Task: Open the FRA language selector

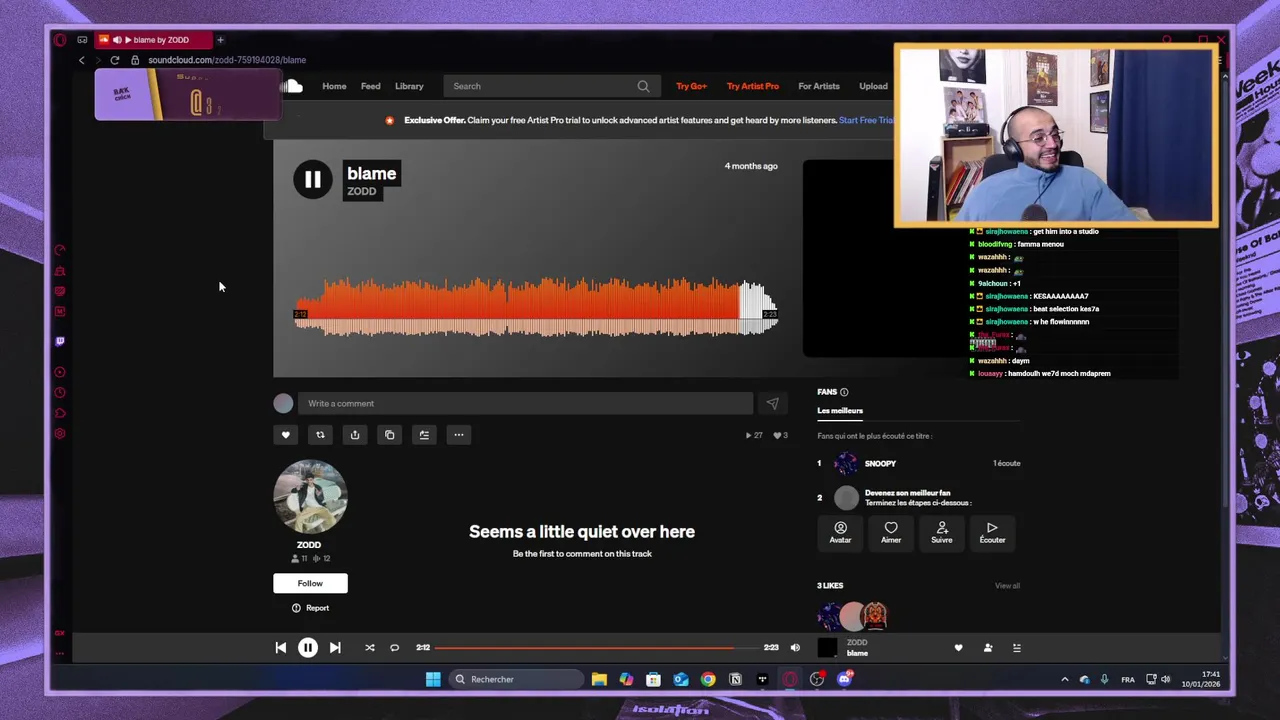Action: tap(1128, 680)
